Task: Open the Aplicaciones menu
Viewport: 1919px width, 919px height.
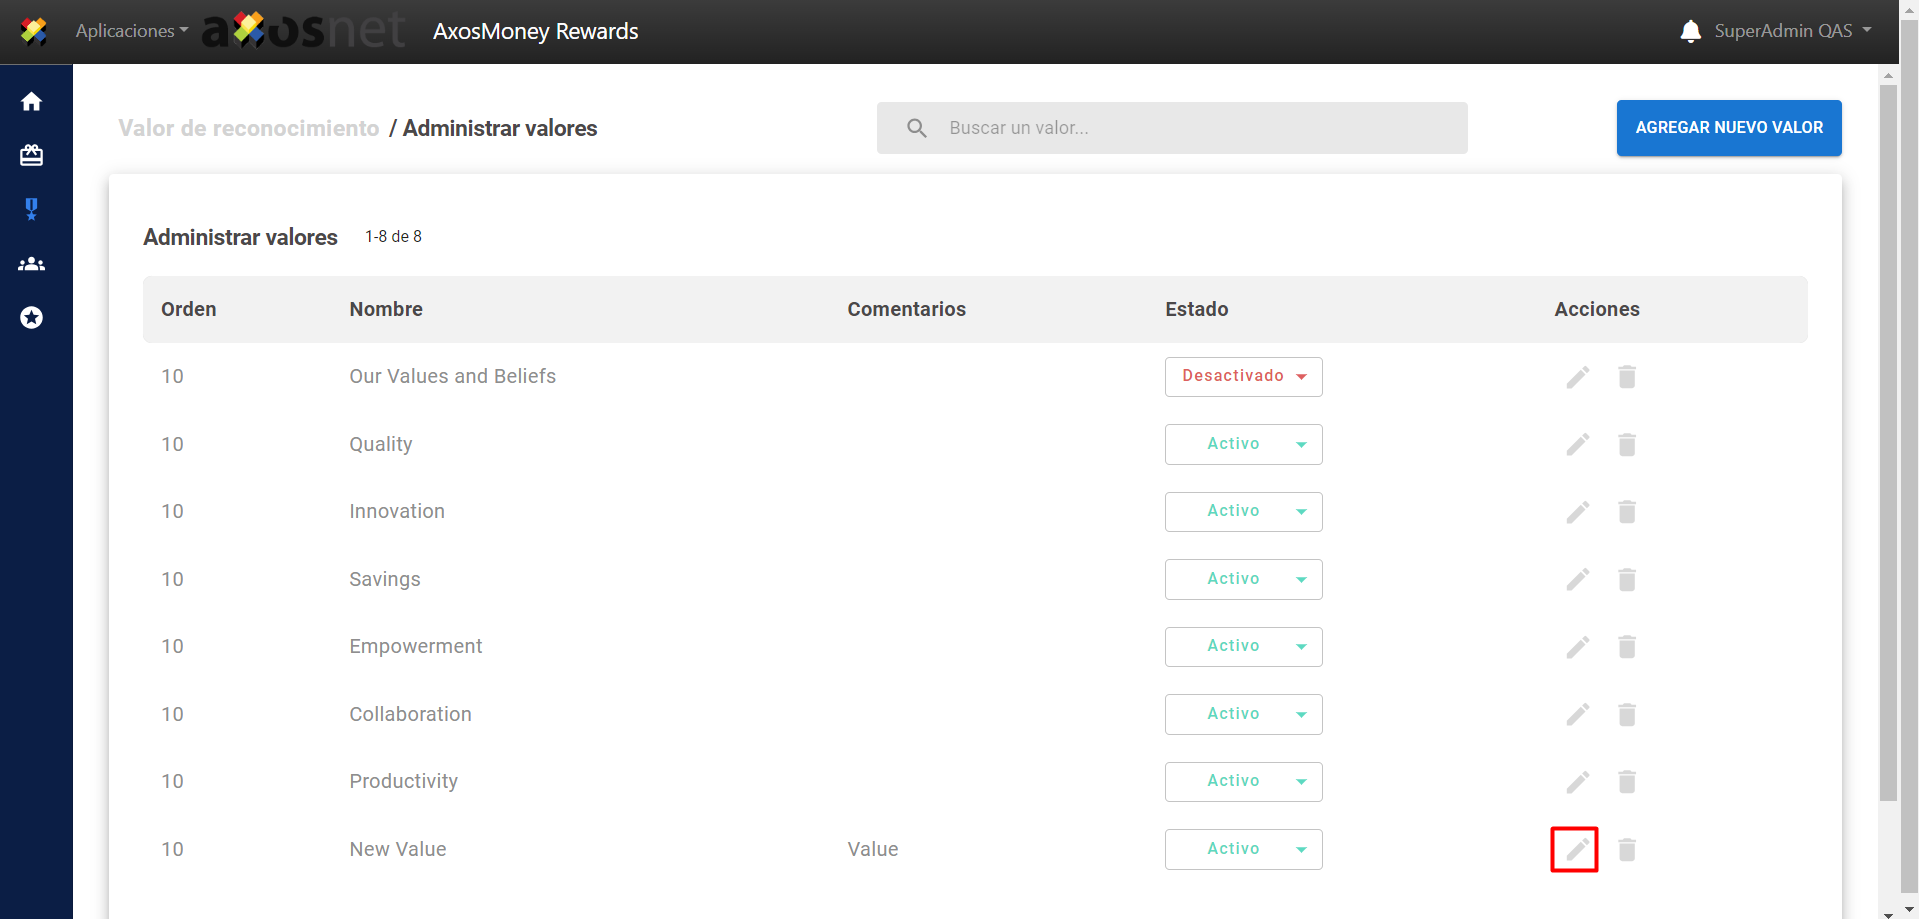Action: tap(131, 31)
